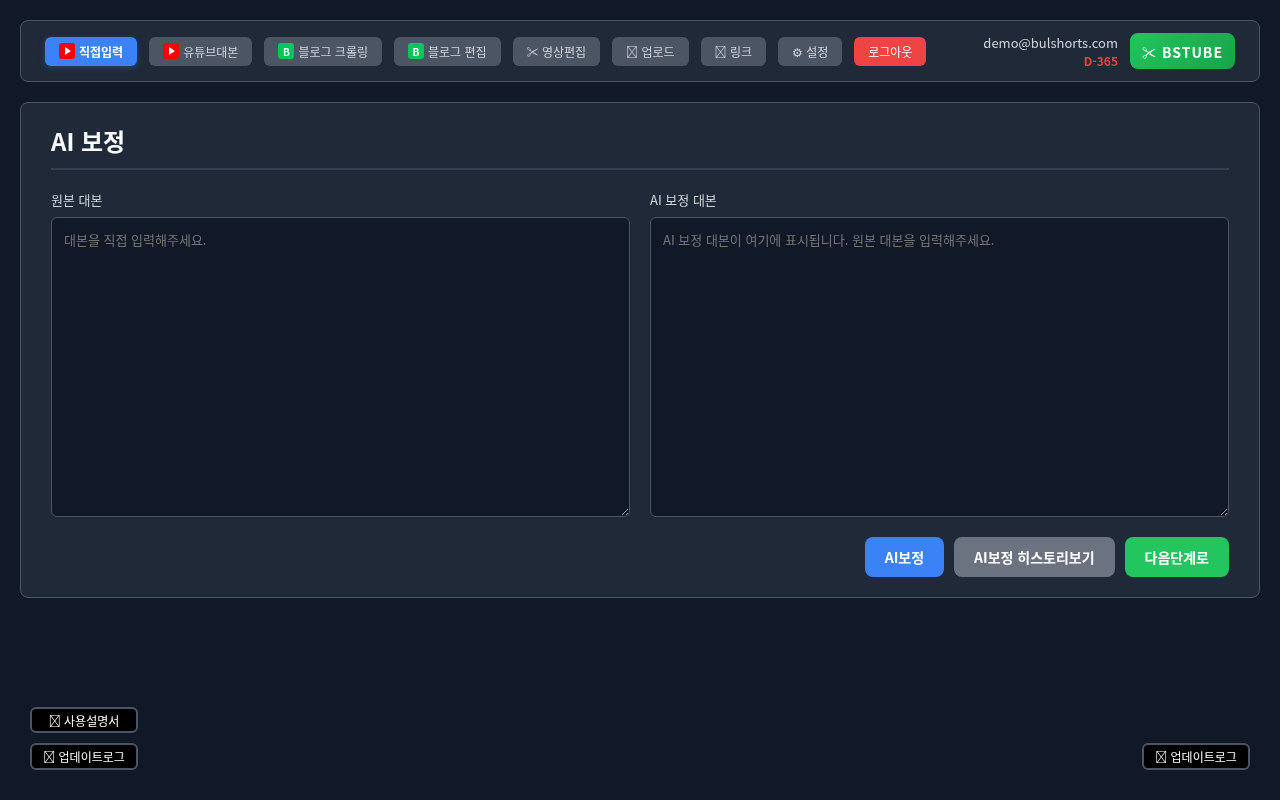
Task: Run the blue AI보정 button
Action: (x=904, y=557)
